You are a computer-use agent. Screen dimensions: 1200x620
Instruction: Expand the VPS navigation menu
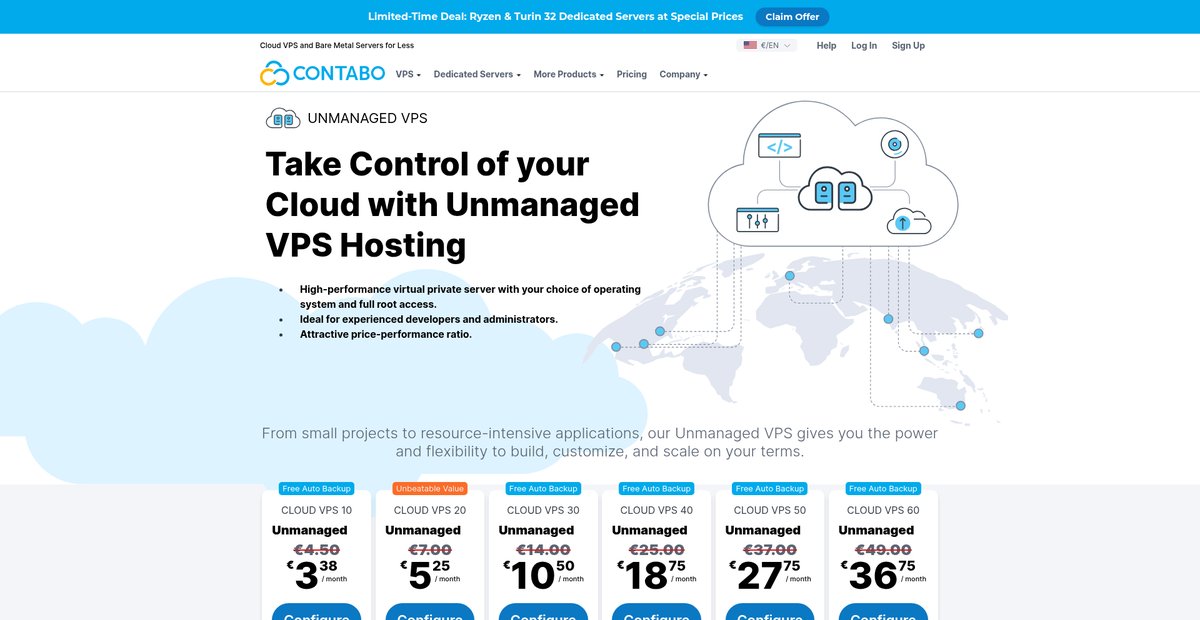[408, 74]
